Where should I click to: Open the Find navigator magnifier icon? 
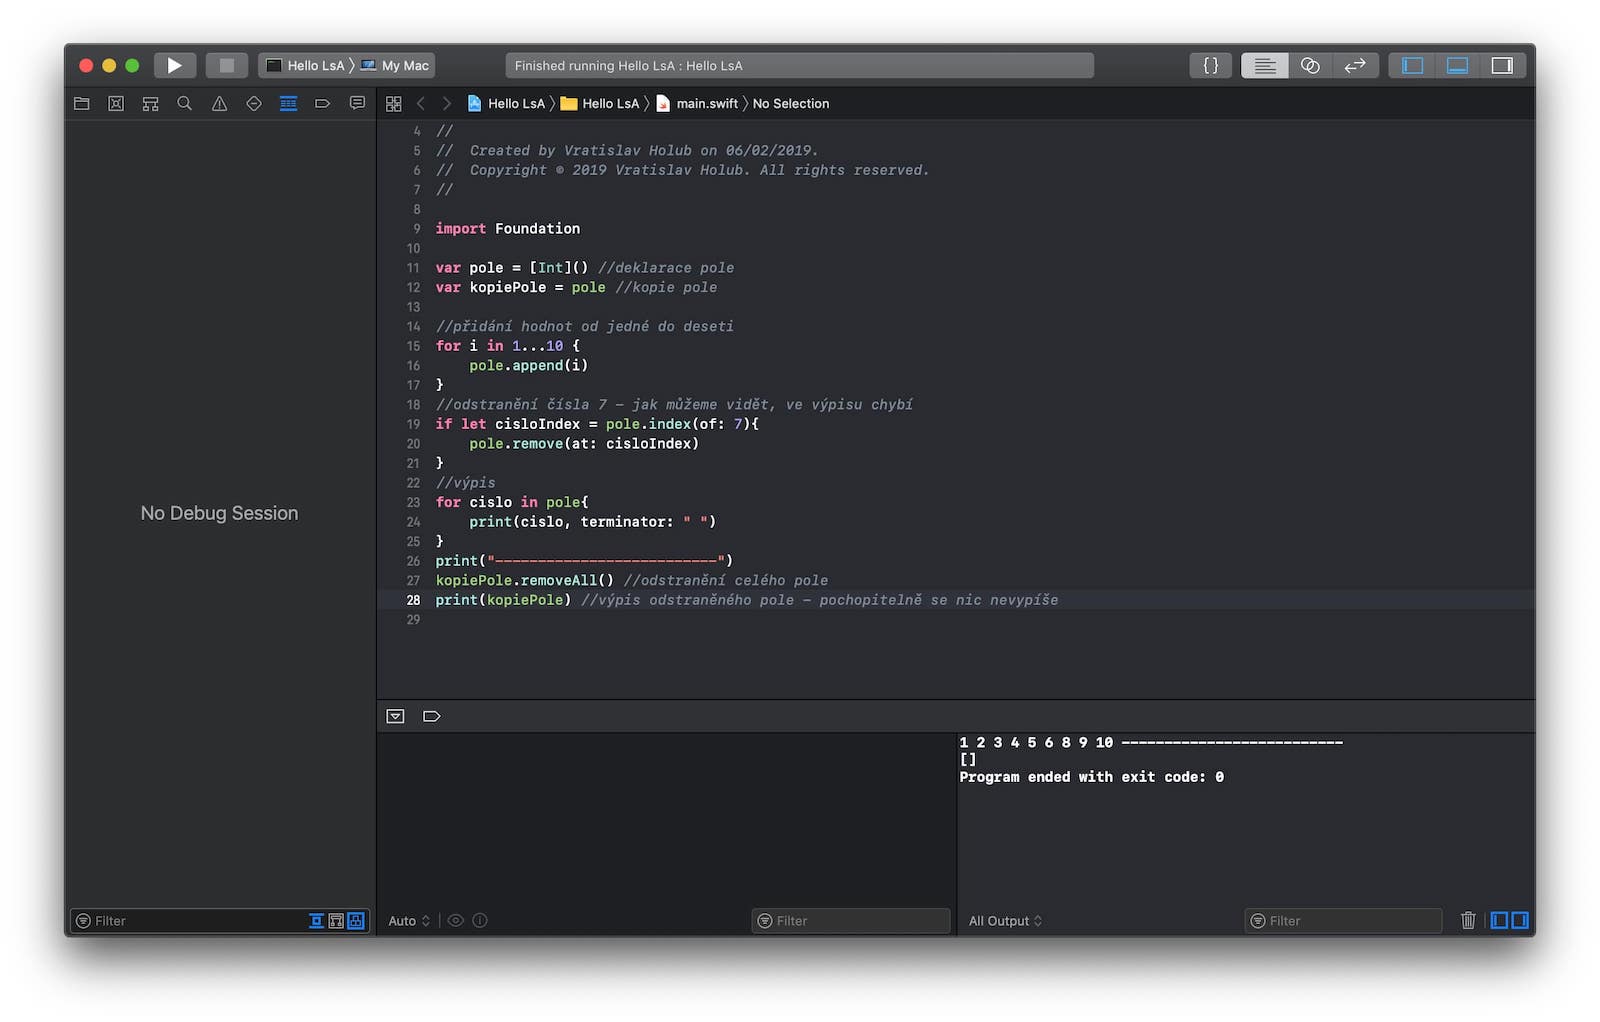[x=185, y=104]
